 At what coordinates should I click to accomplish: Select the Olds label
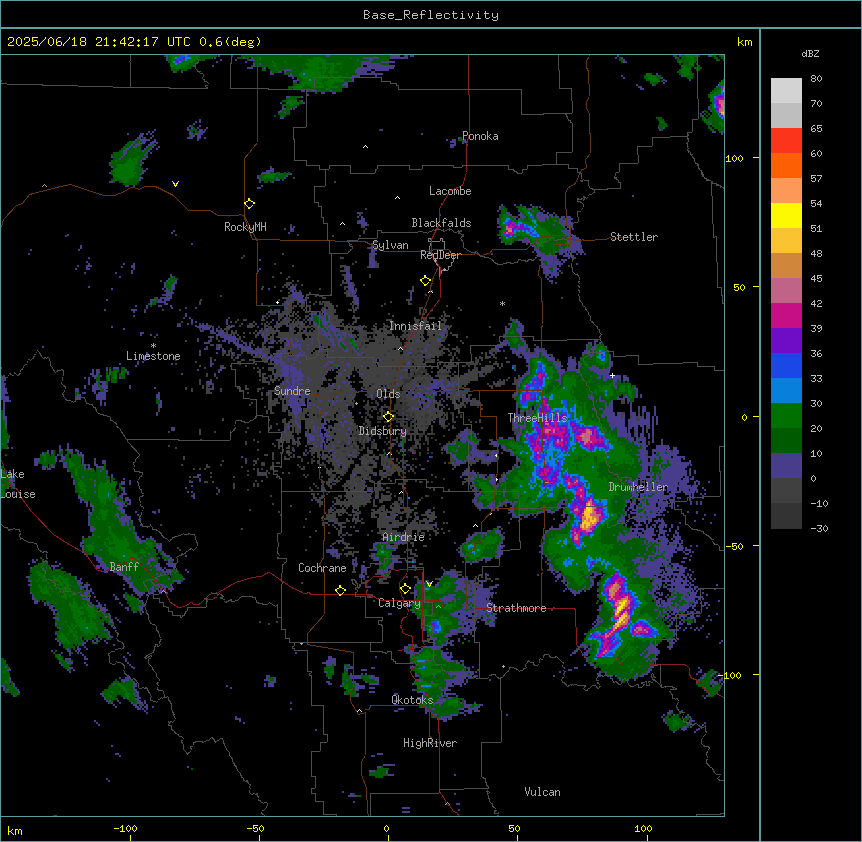(x=388, y=394)
